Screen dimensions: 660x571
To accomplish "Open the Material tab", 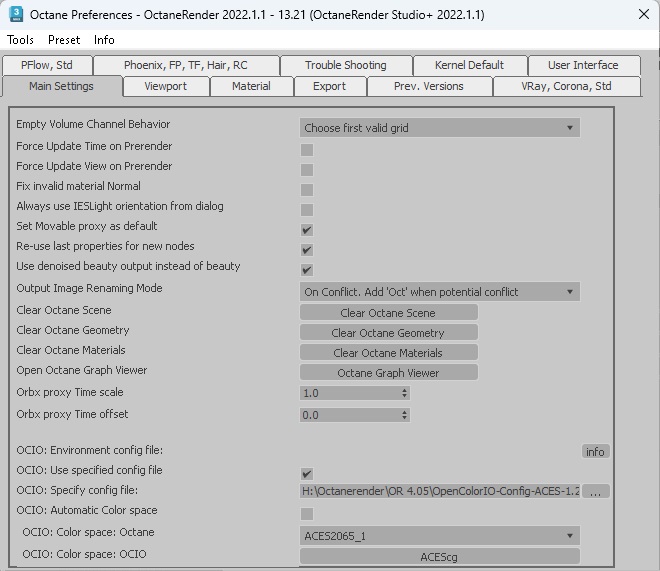I will (x=251, y=86).
